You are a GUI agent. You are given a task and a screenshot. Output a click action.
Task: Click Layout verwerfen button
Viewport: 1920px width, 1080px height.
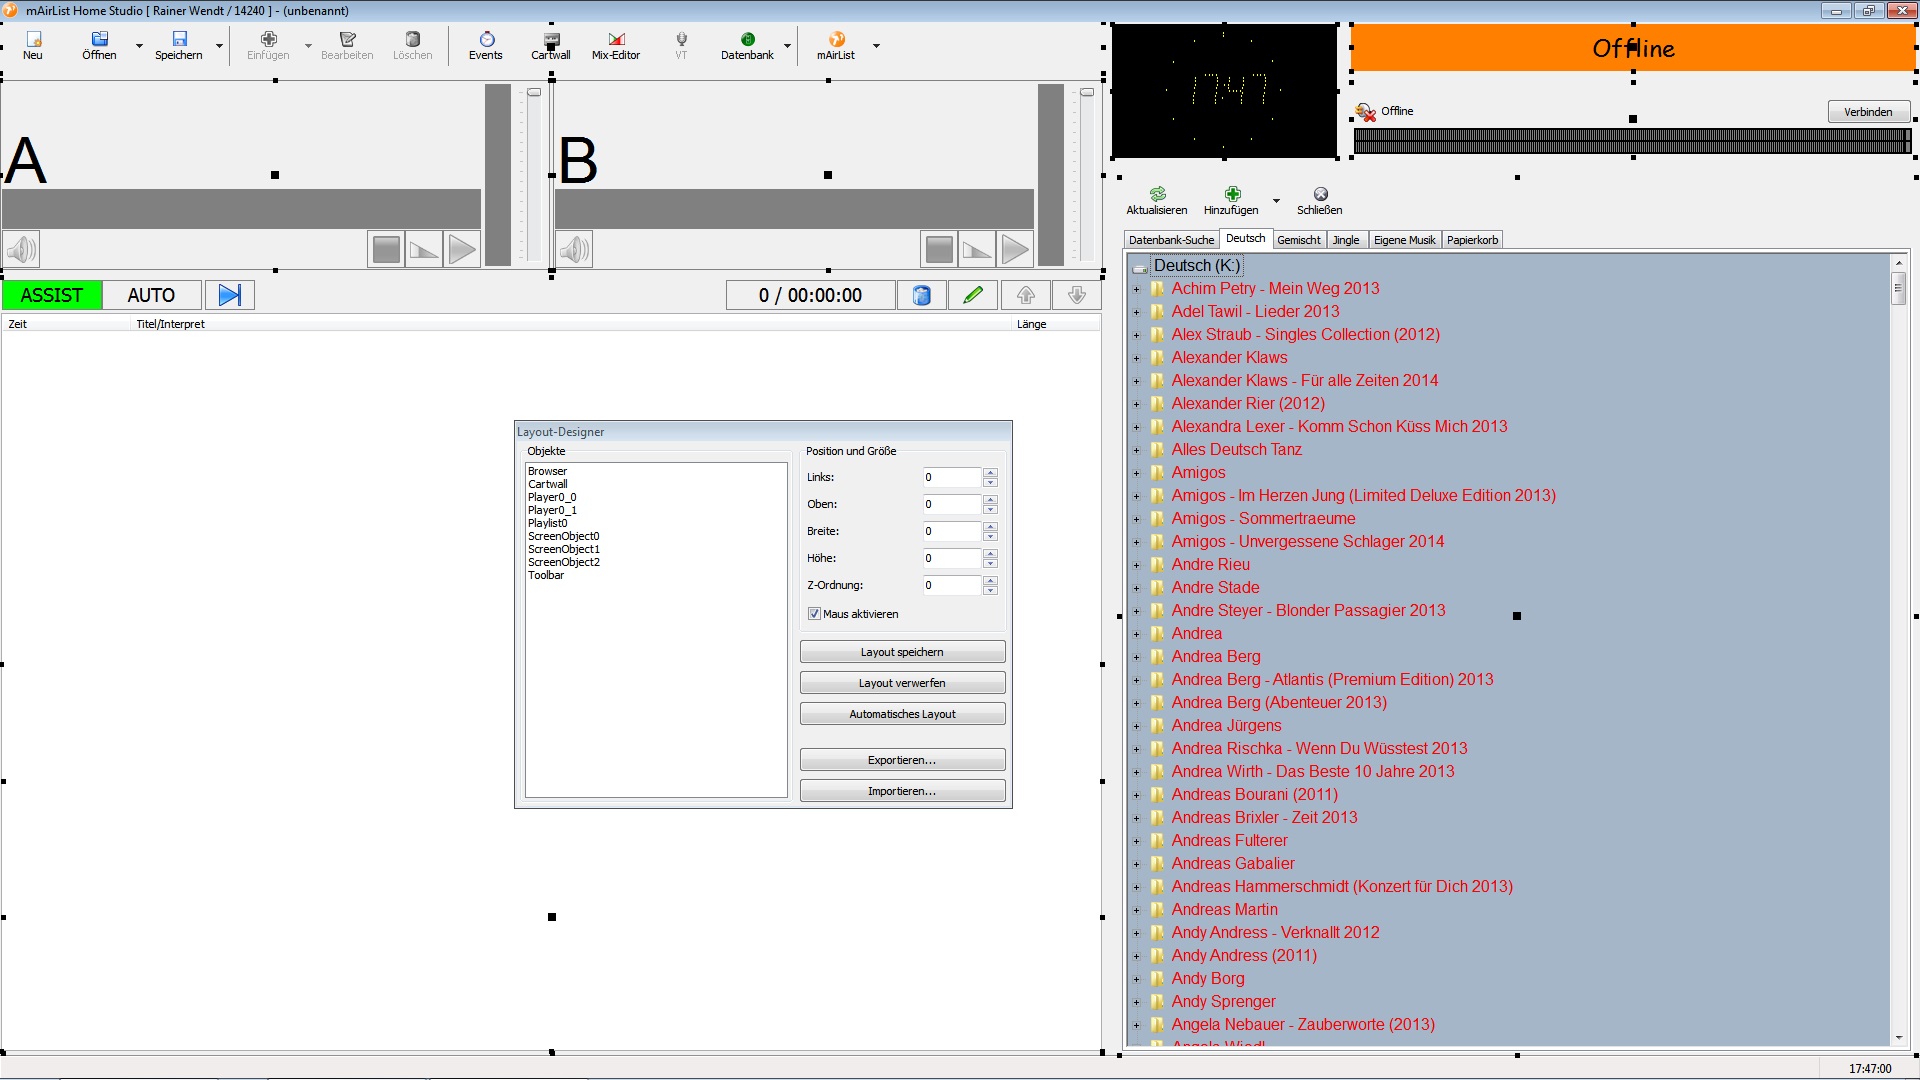coord(902,683)
